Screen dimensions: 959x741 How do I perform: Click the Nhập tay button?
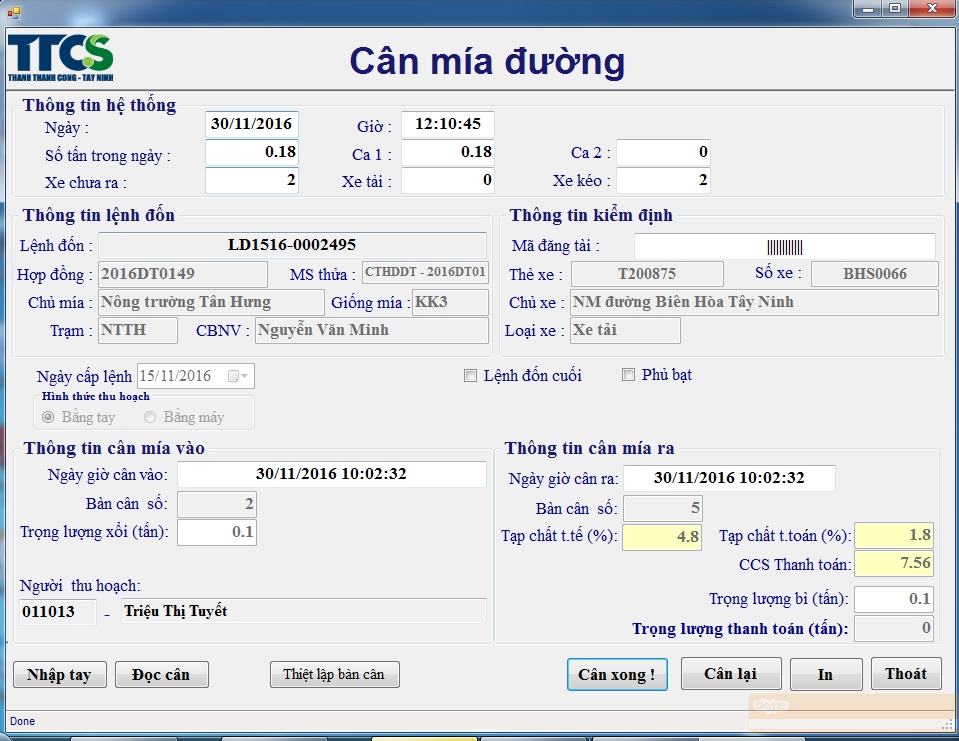(60, 674)
